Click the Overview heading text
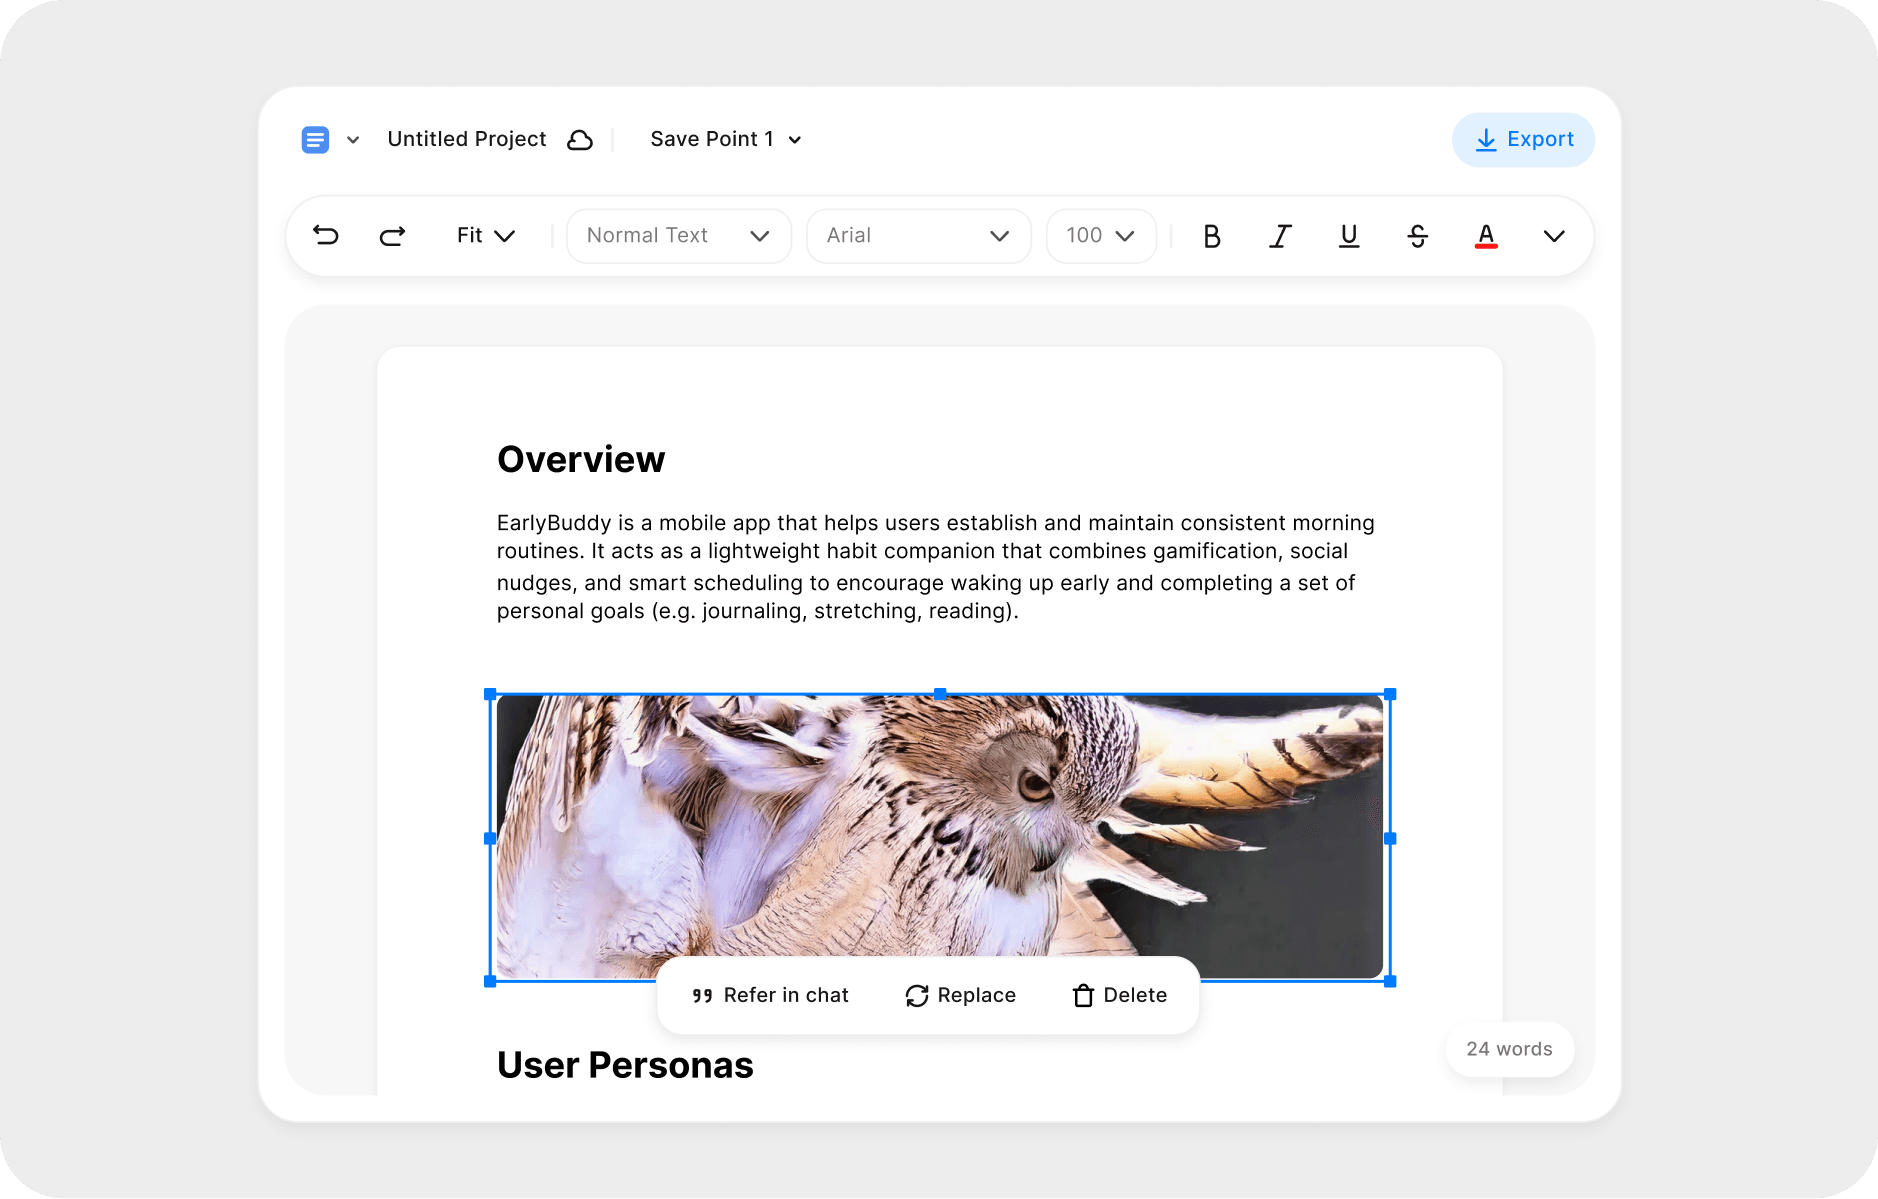1878x1199 pixels. (581, 460)
